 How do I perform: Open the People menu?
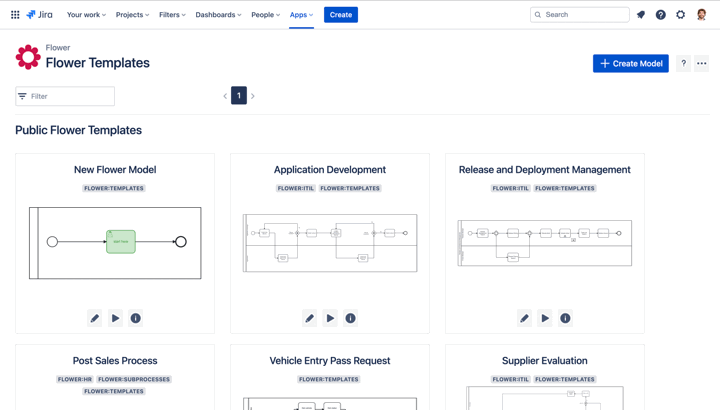coord(265,15)
